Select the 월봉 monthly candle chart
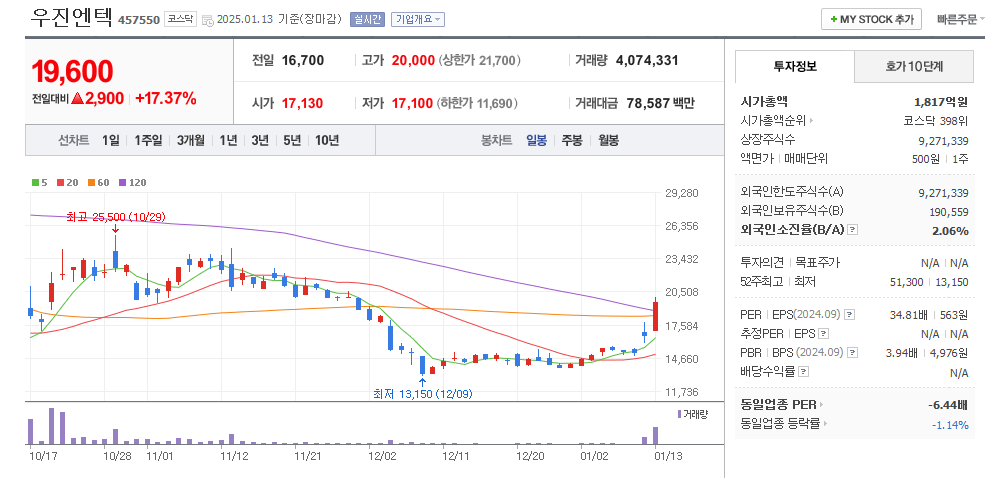The height and width of the screenshot is (478, 990). (x=608, y=140)
